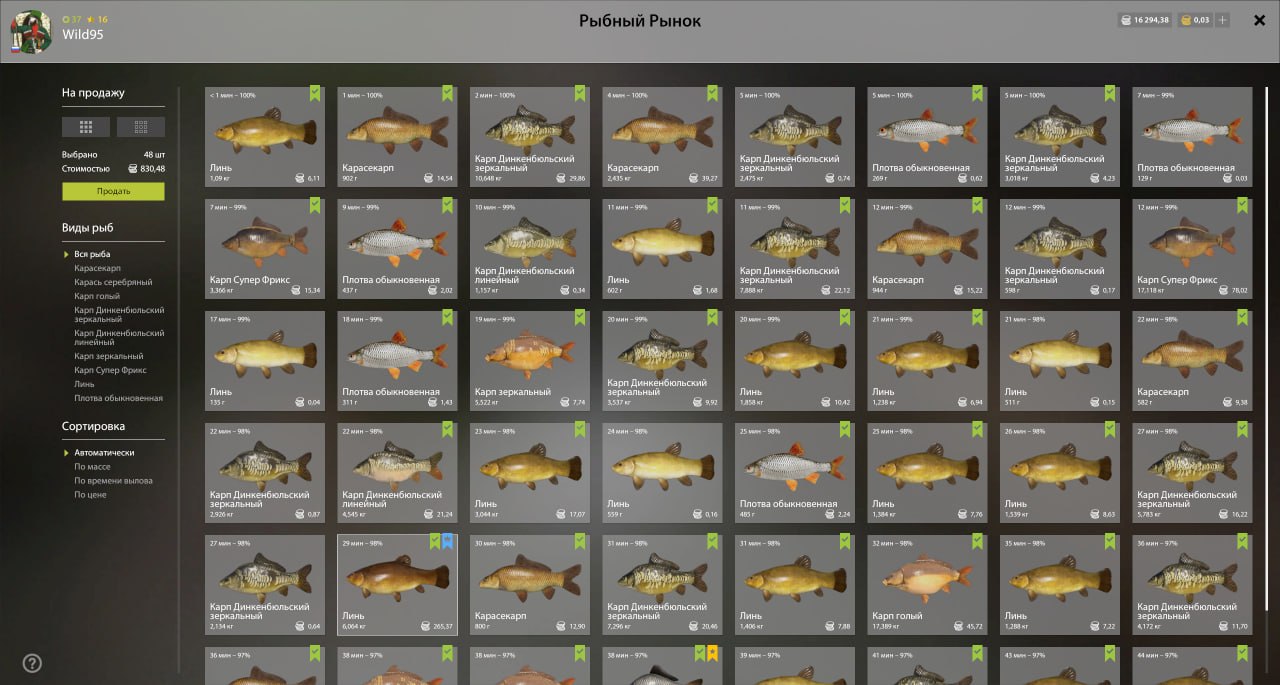Click the Wild95 player avatar
Image resolution: width=1280 pixels, height=685 pixels.
[x=31, y=31]
